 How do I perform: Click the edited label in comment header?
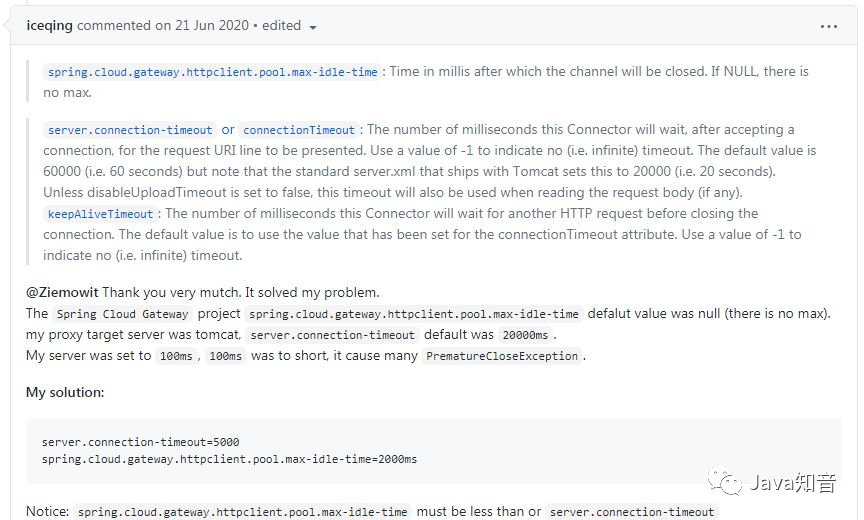281,26
